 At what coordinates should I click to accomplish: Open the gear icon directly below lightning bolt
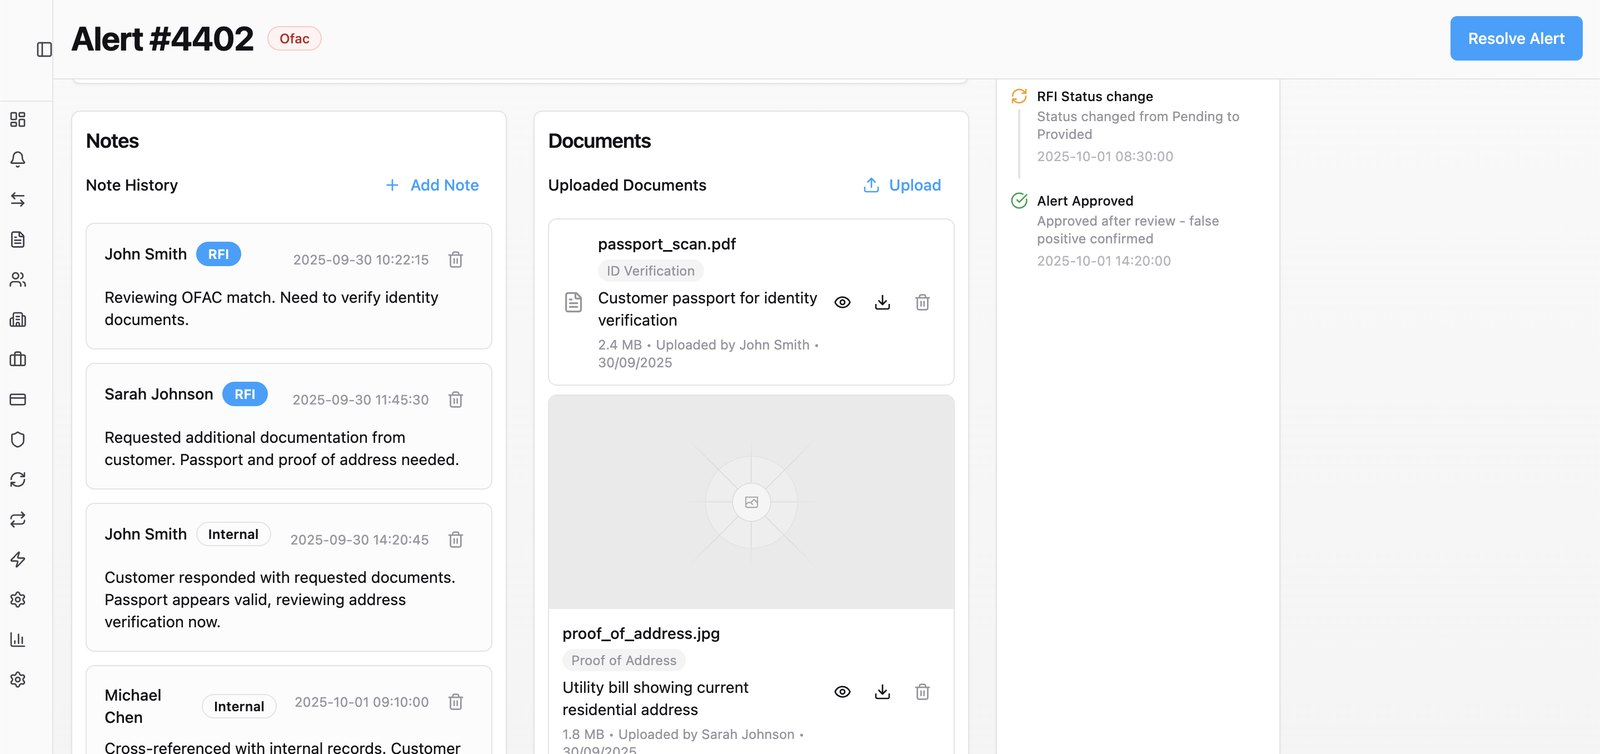[18, 599]
